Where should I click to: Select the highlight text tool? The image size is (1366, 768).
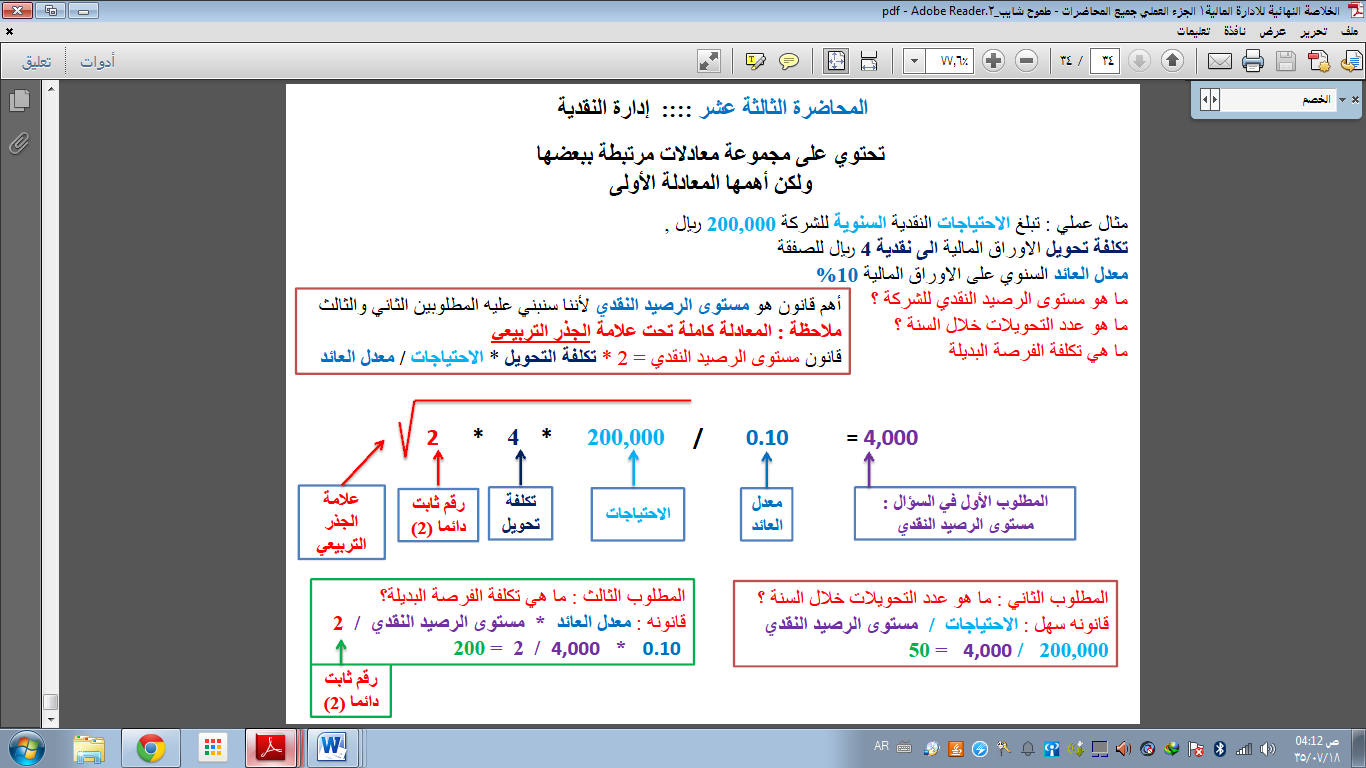tap(756, 61)
